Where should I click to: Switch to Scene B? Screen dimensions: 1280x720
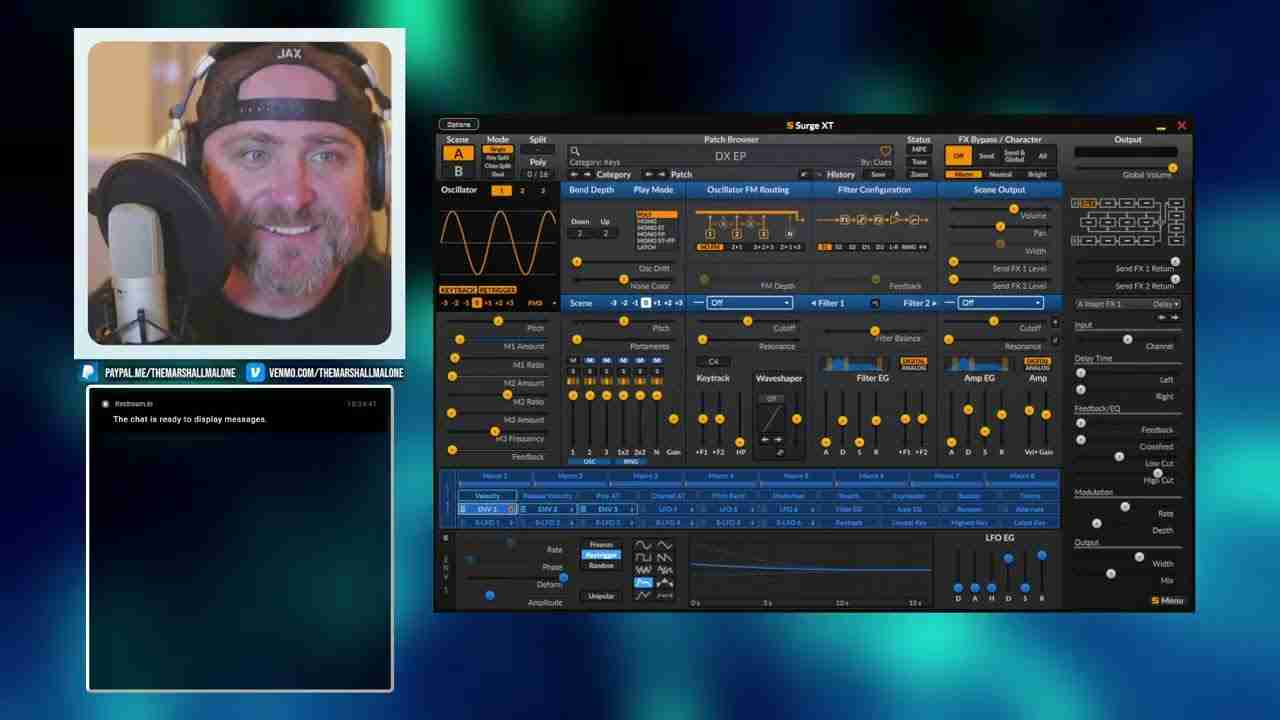(458, 171)
